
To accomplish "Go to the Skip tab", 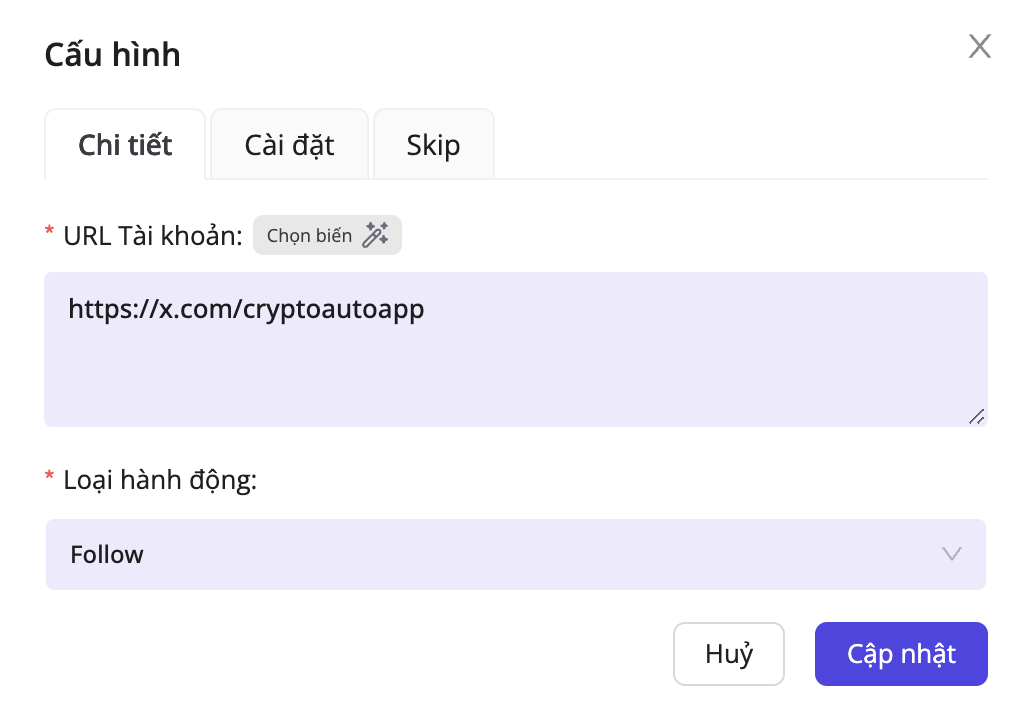I will point(433,145).
